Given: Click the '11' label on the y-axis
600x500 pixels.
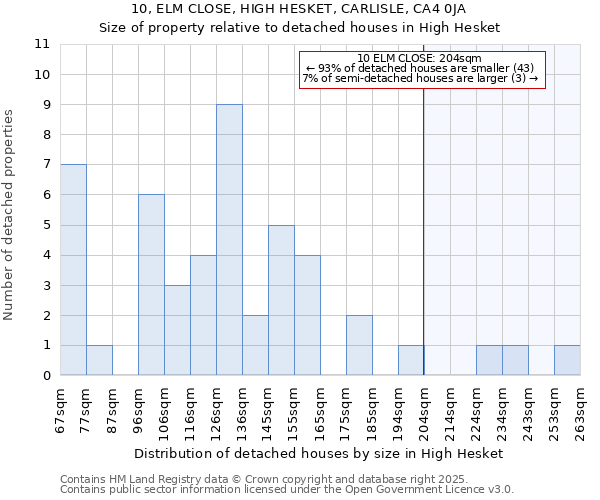Looking at the screenshot, I should point(42,45).
